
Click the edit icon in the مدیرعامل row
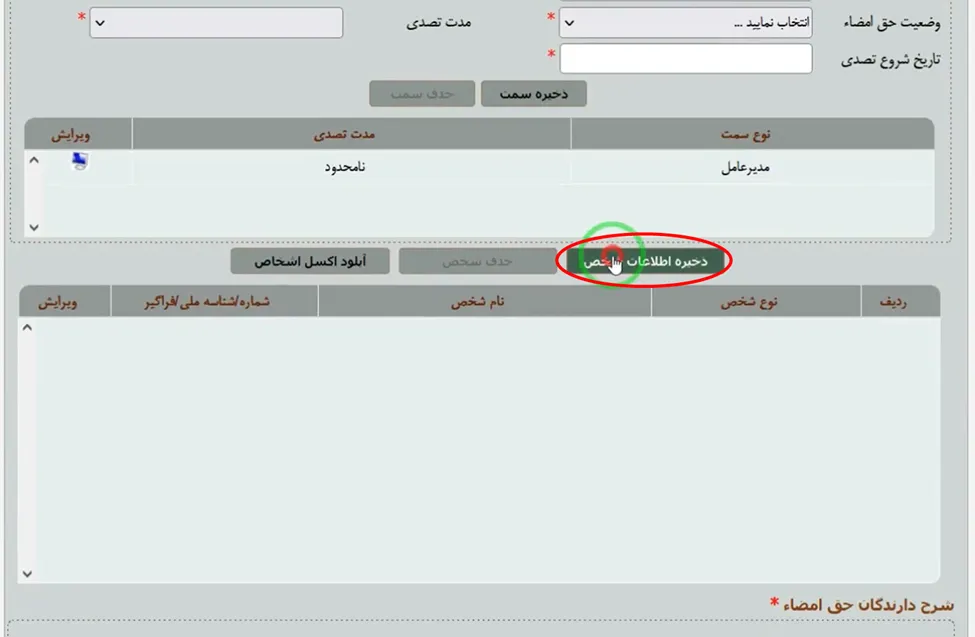click(x=80, y=161)
